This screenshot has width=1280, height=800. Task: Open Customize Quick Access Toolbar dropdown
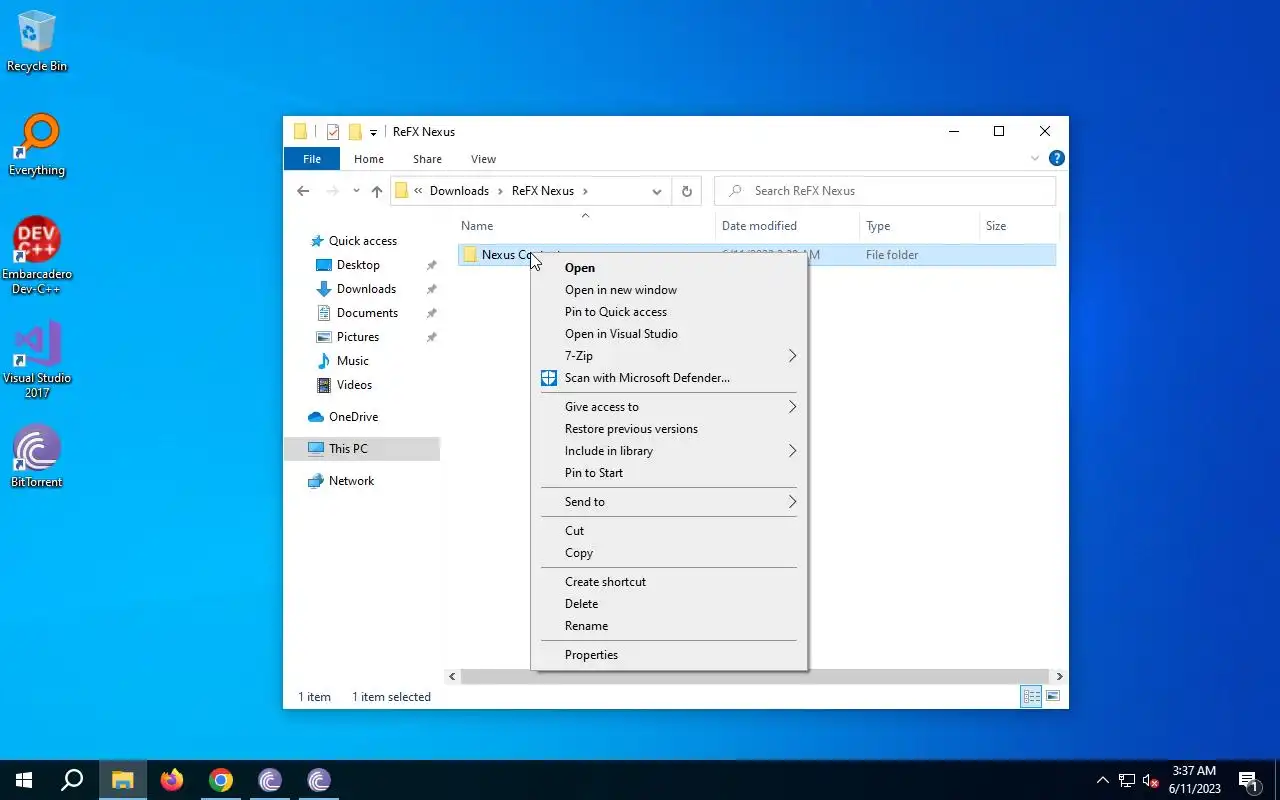pyautogui.click(x=373, y=132)
